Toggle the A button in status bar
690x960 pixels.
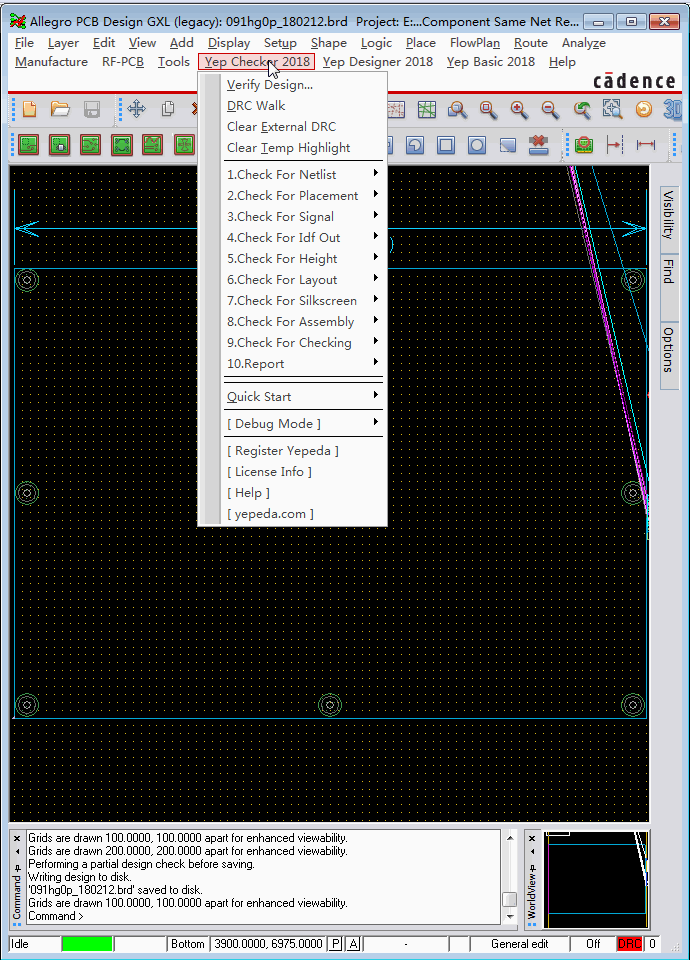pyautogui.click(x=354, y=943)
